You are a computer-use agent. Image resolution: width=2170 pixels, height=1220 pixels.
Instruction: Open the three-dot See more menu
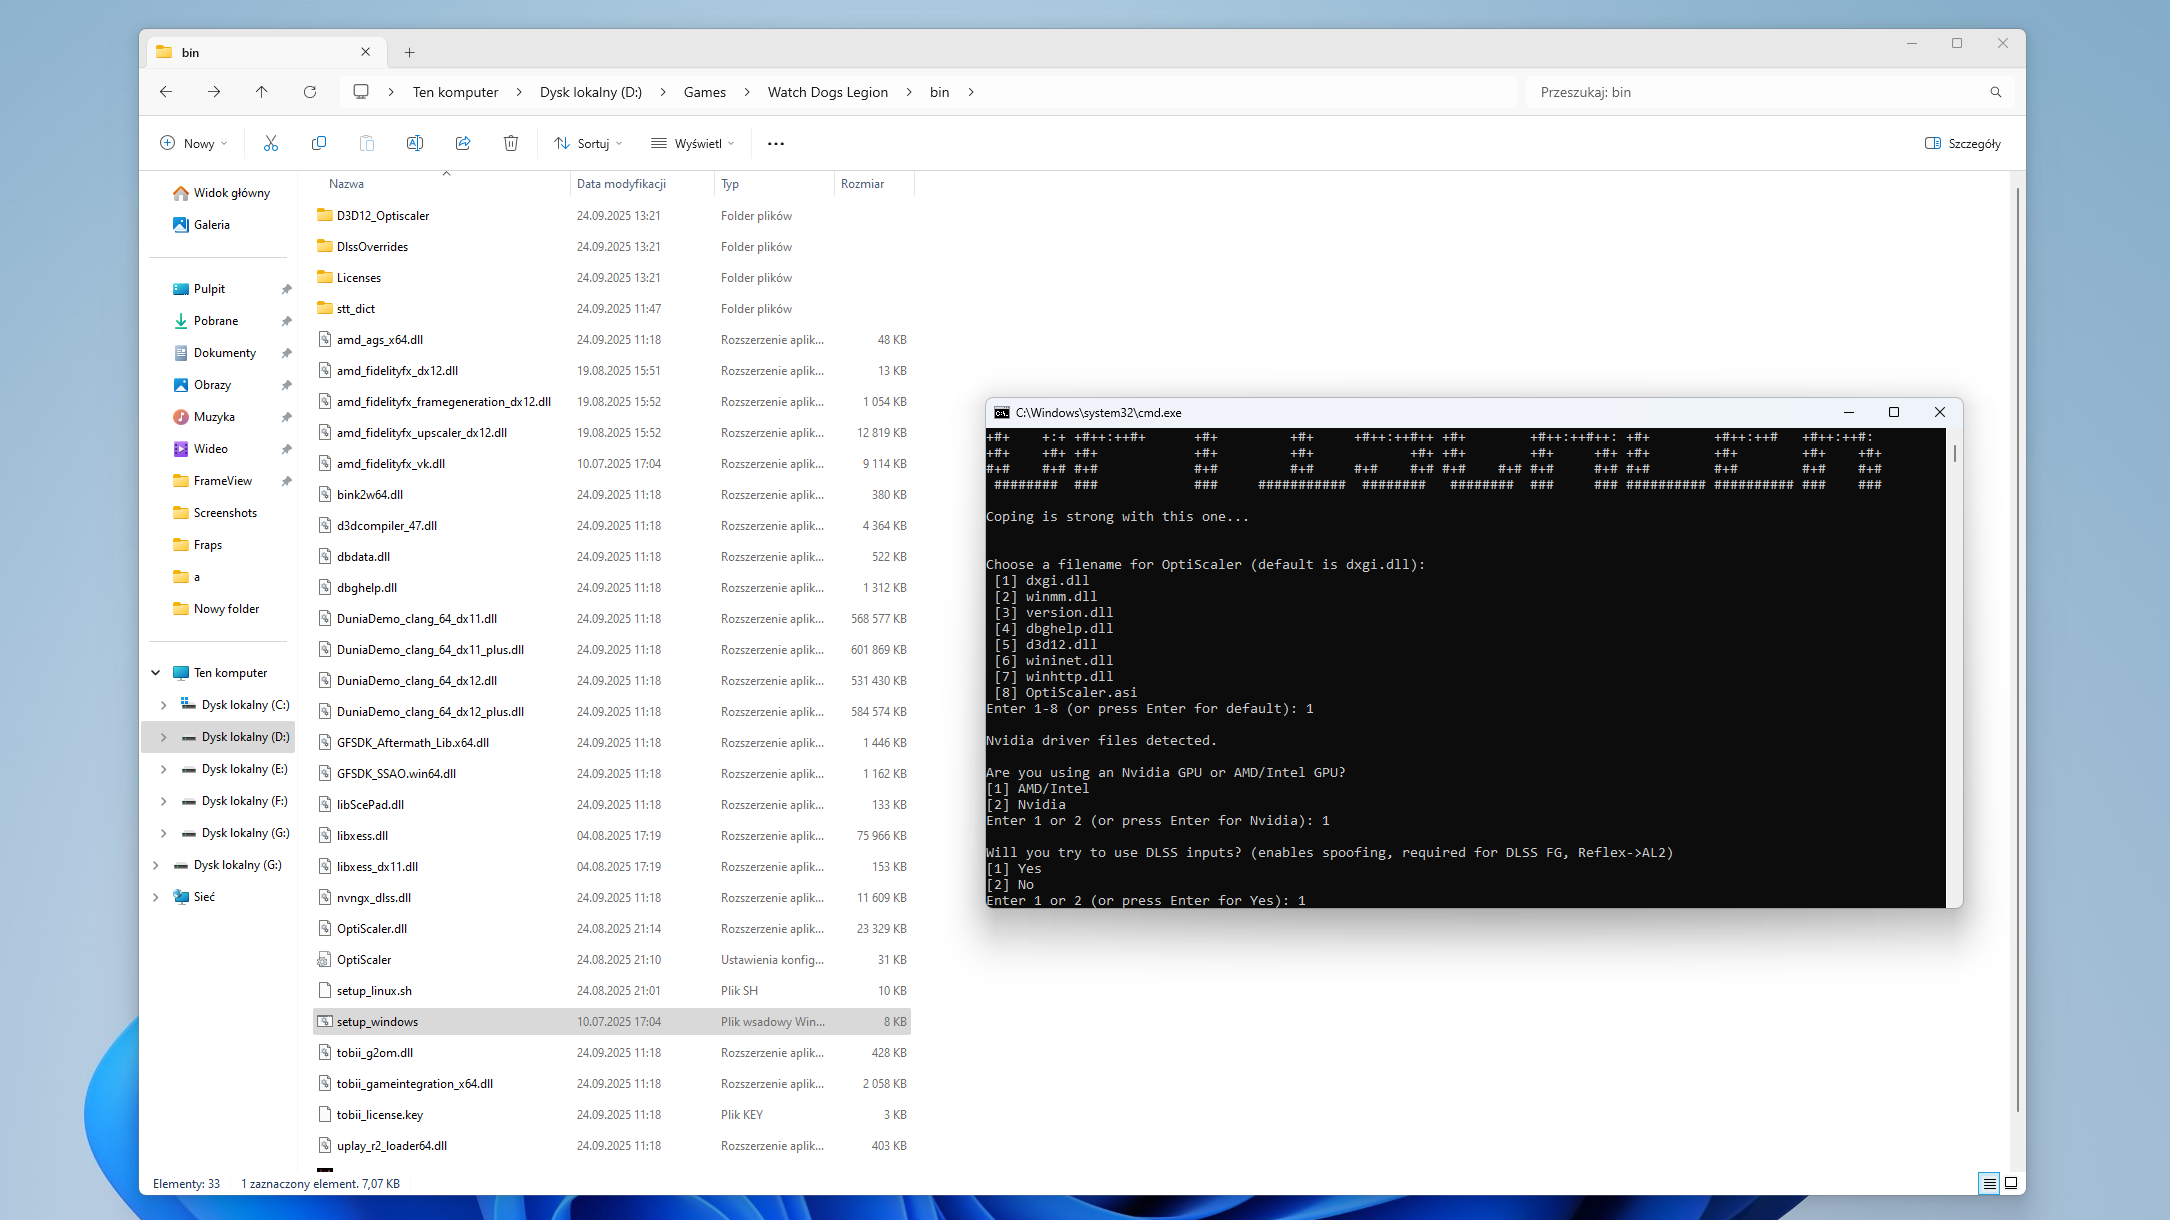pos(776,144)
